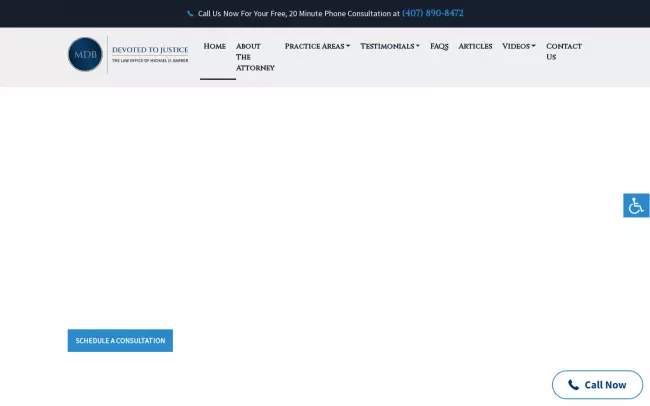Navigate to the FAQs page
The image size is (650, 406).
click(x=439, y=46)
